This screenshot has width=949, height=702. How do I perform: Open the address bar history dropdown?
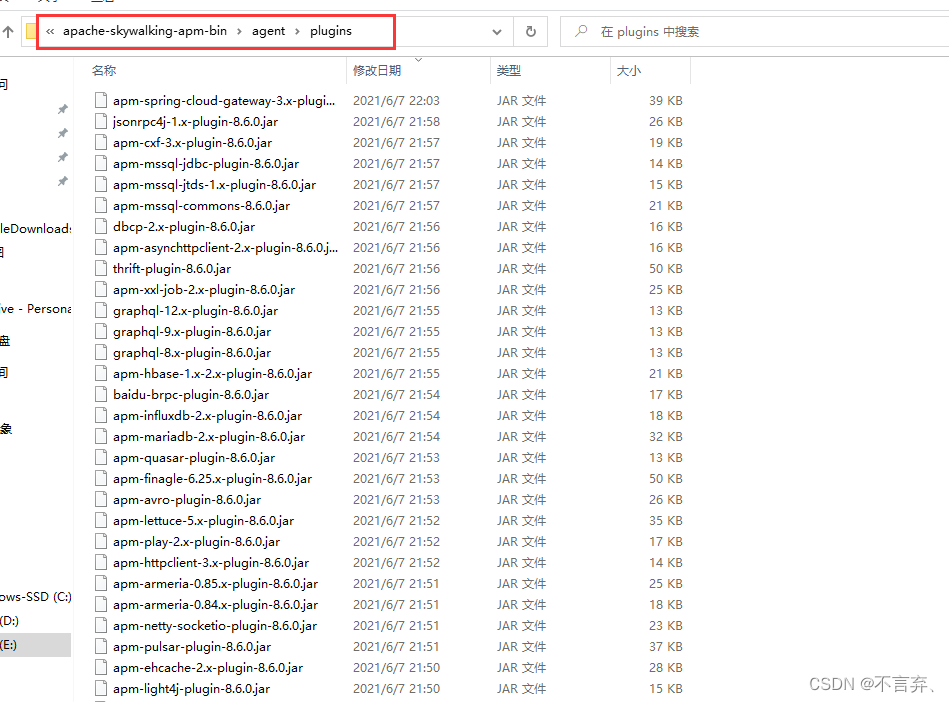pos(497,31)
